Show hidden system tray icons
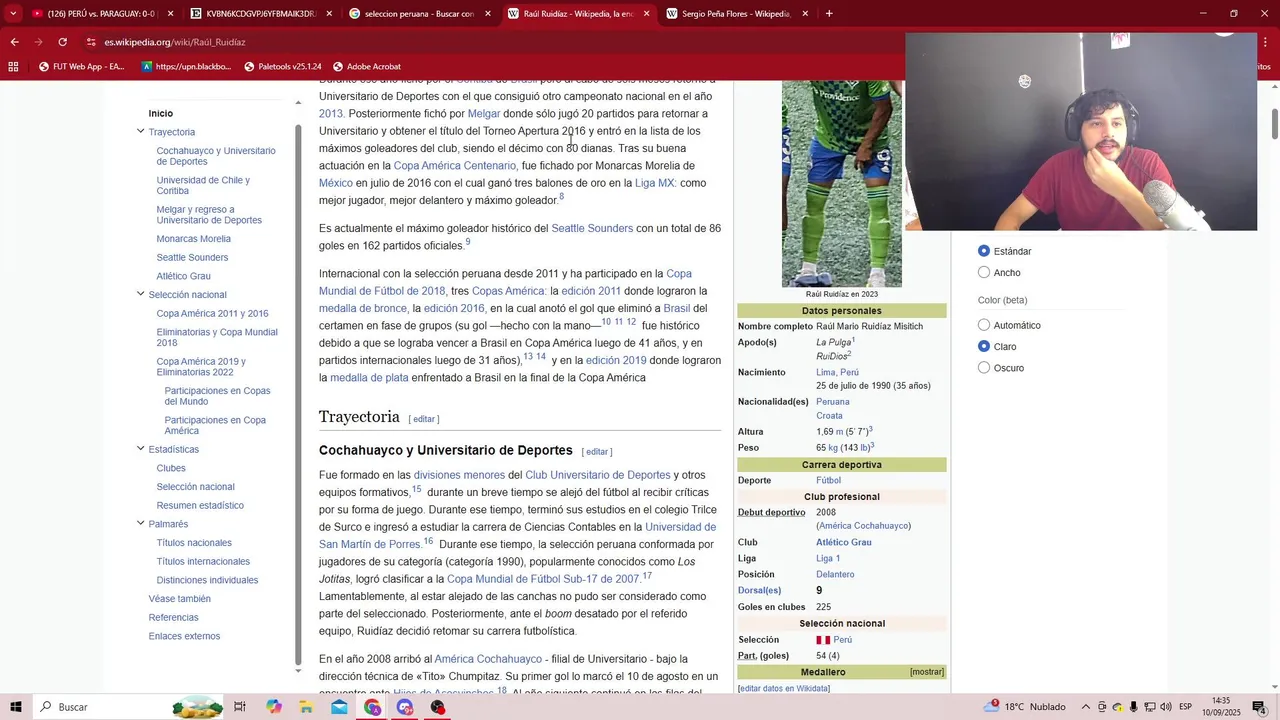1280x720 pixels. point(1085,707)
